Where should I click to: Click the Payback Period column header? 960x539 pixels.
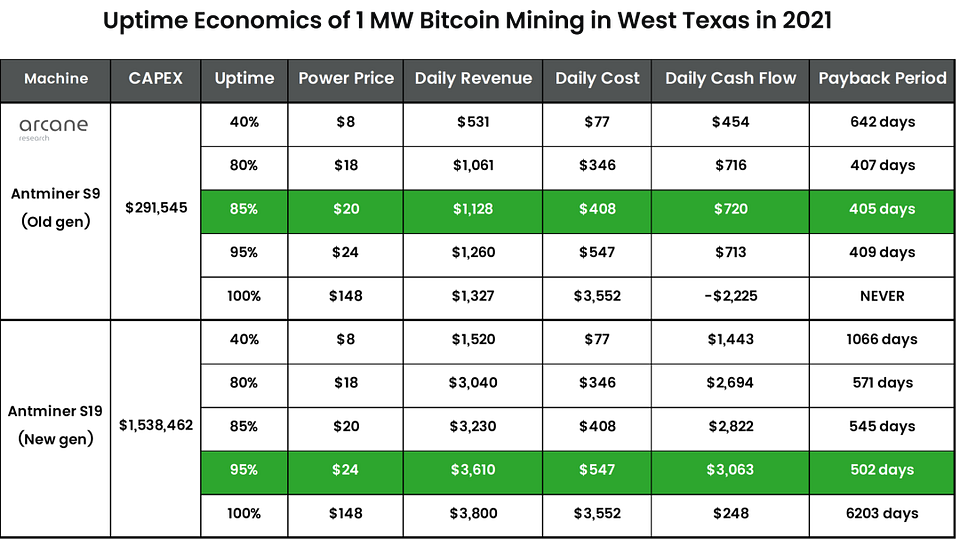point(882,80)
